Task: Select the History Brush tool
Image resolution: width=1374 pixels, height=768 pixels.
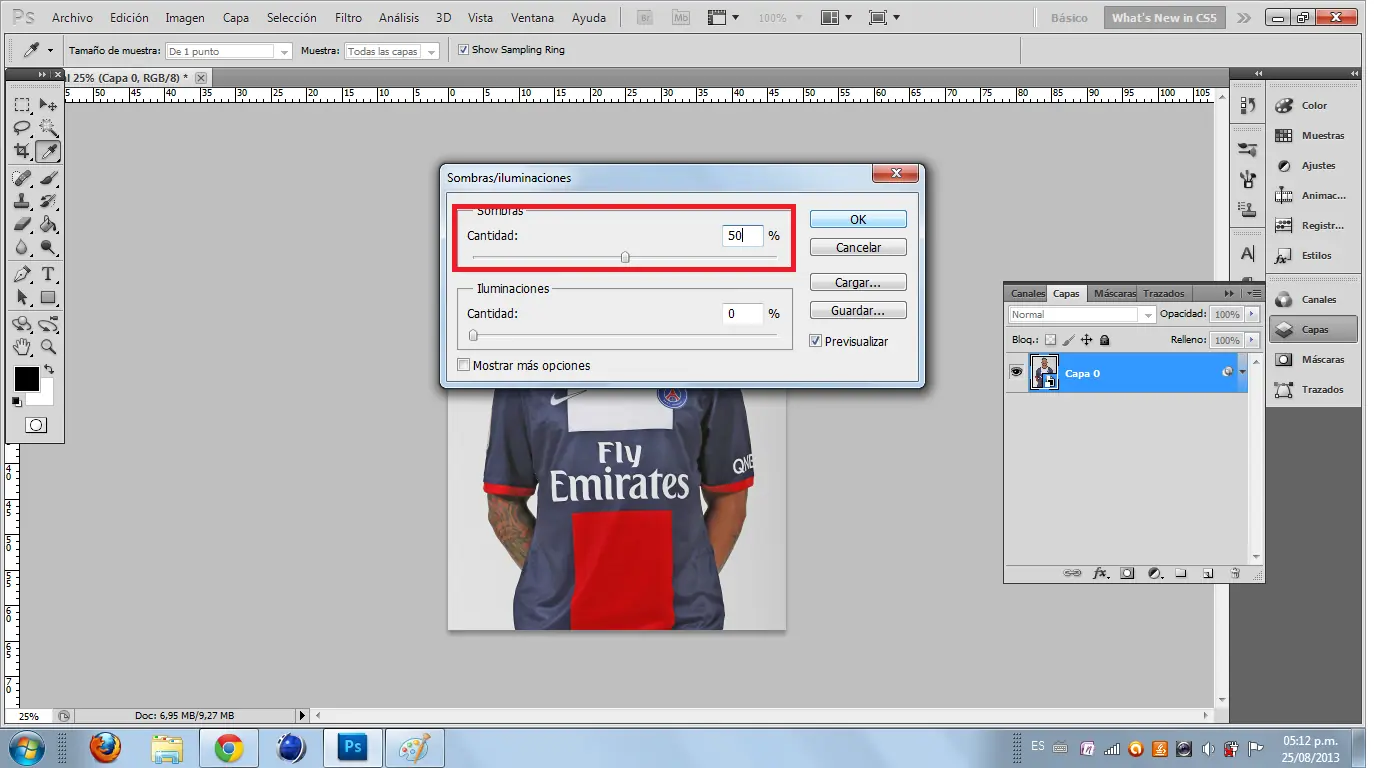Action: coord(48,201)
